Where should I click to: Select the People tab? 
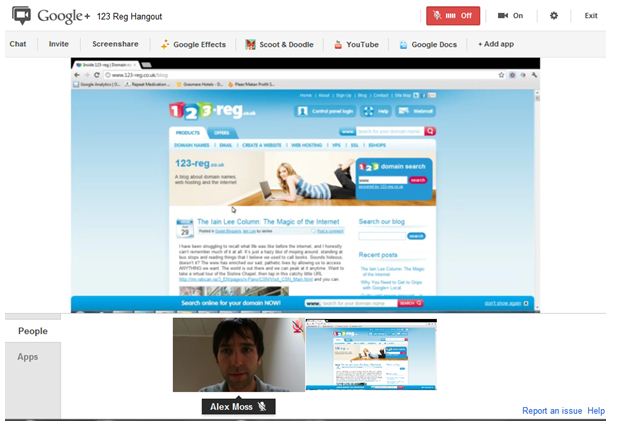33,331
